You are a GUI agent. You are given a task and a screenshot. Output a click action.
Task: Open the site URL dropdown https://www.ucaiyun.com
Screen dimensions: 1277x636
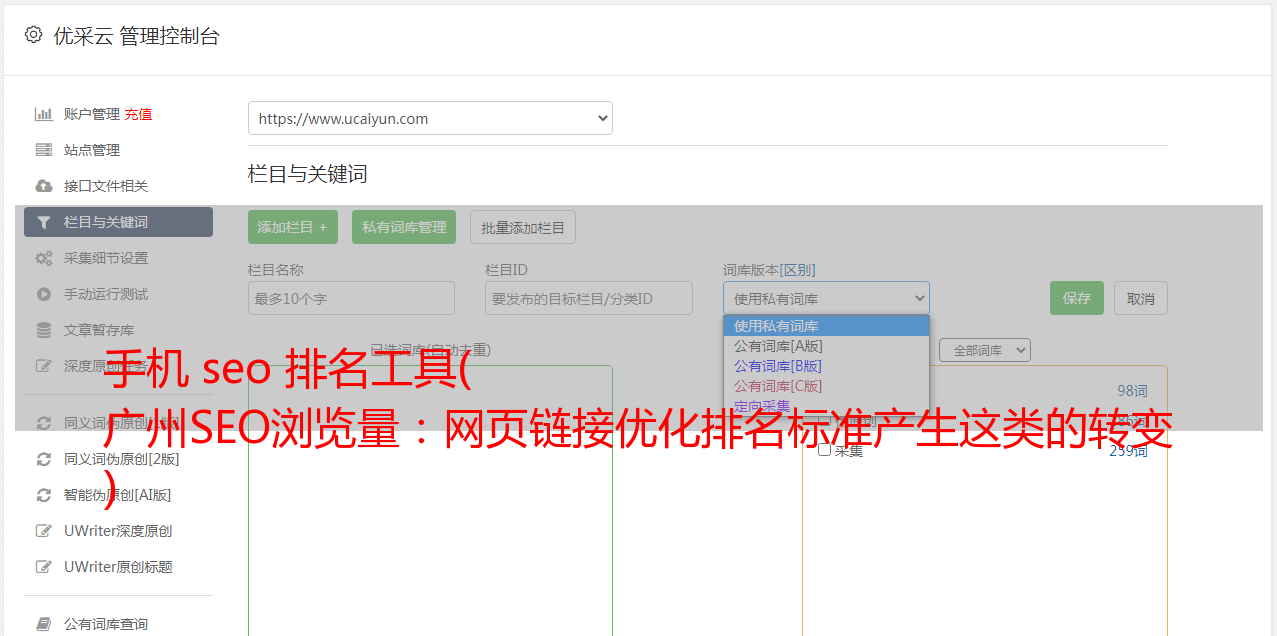430,118
